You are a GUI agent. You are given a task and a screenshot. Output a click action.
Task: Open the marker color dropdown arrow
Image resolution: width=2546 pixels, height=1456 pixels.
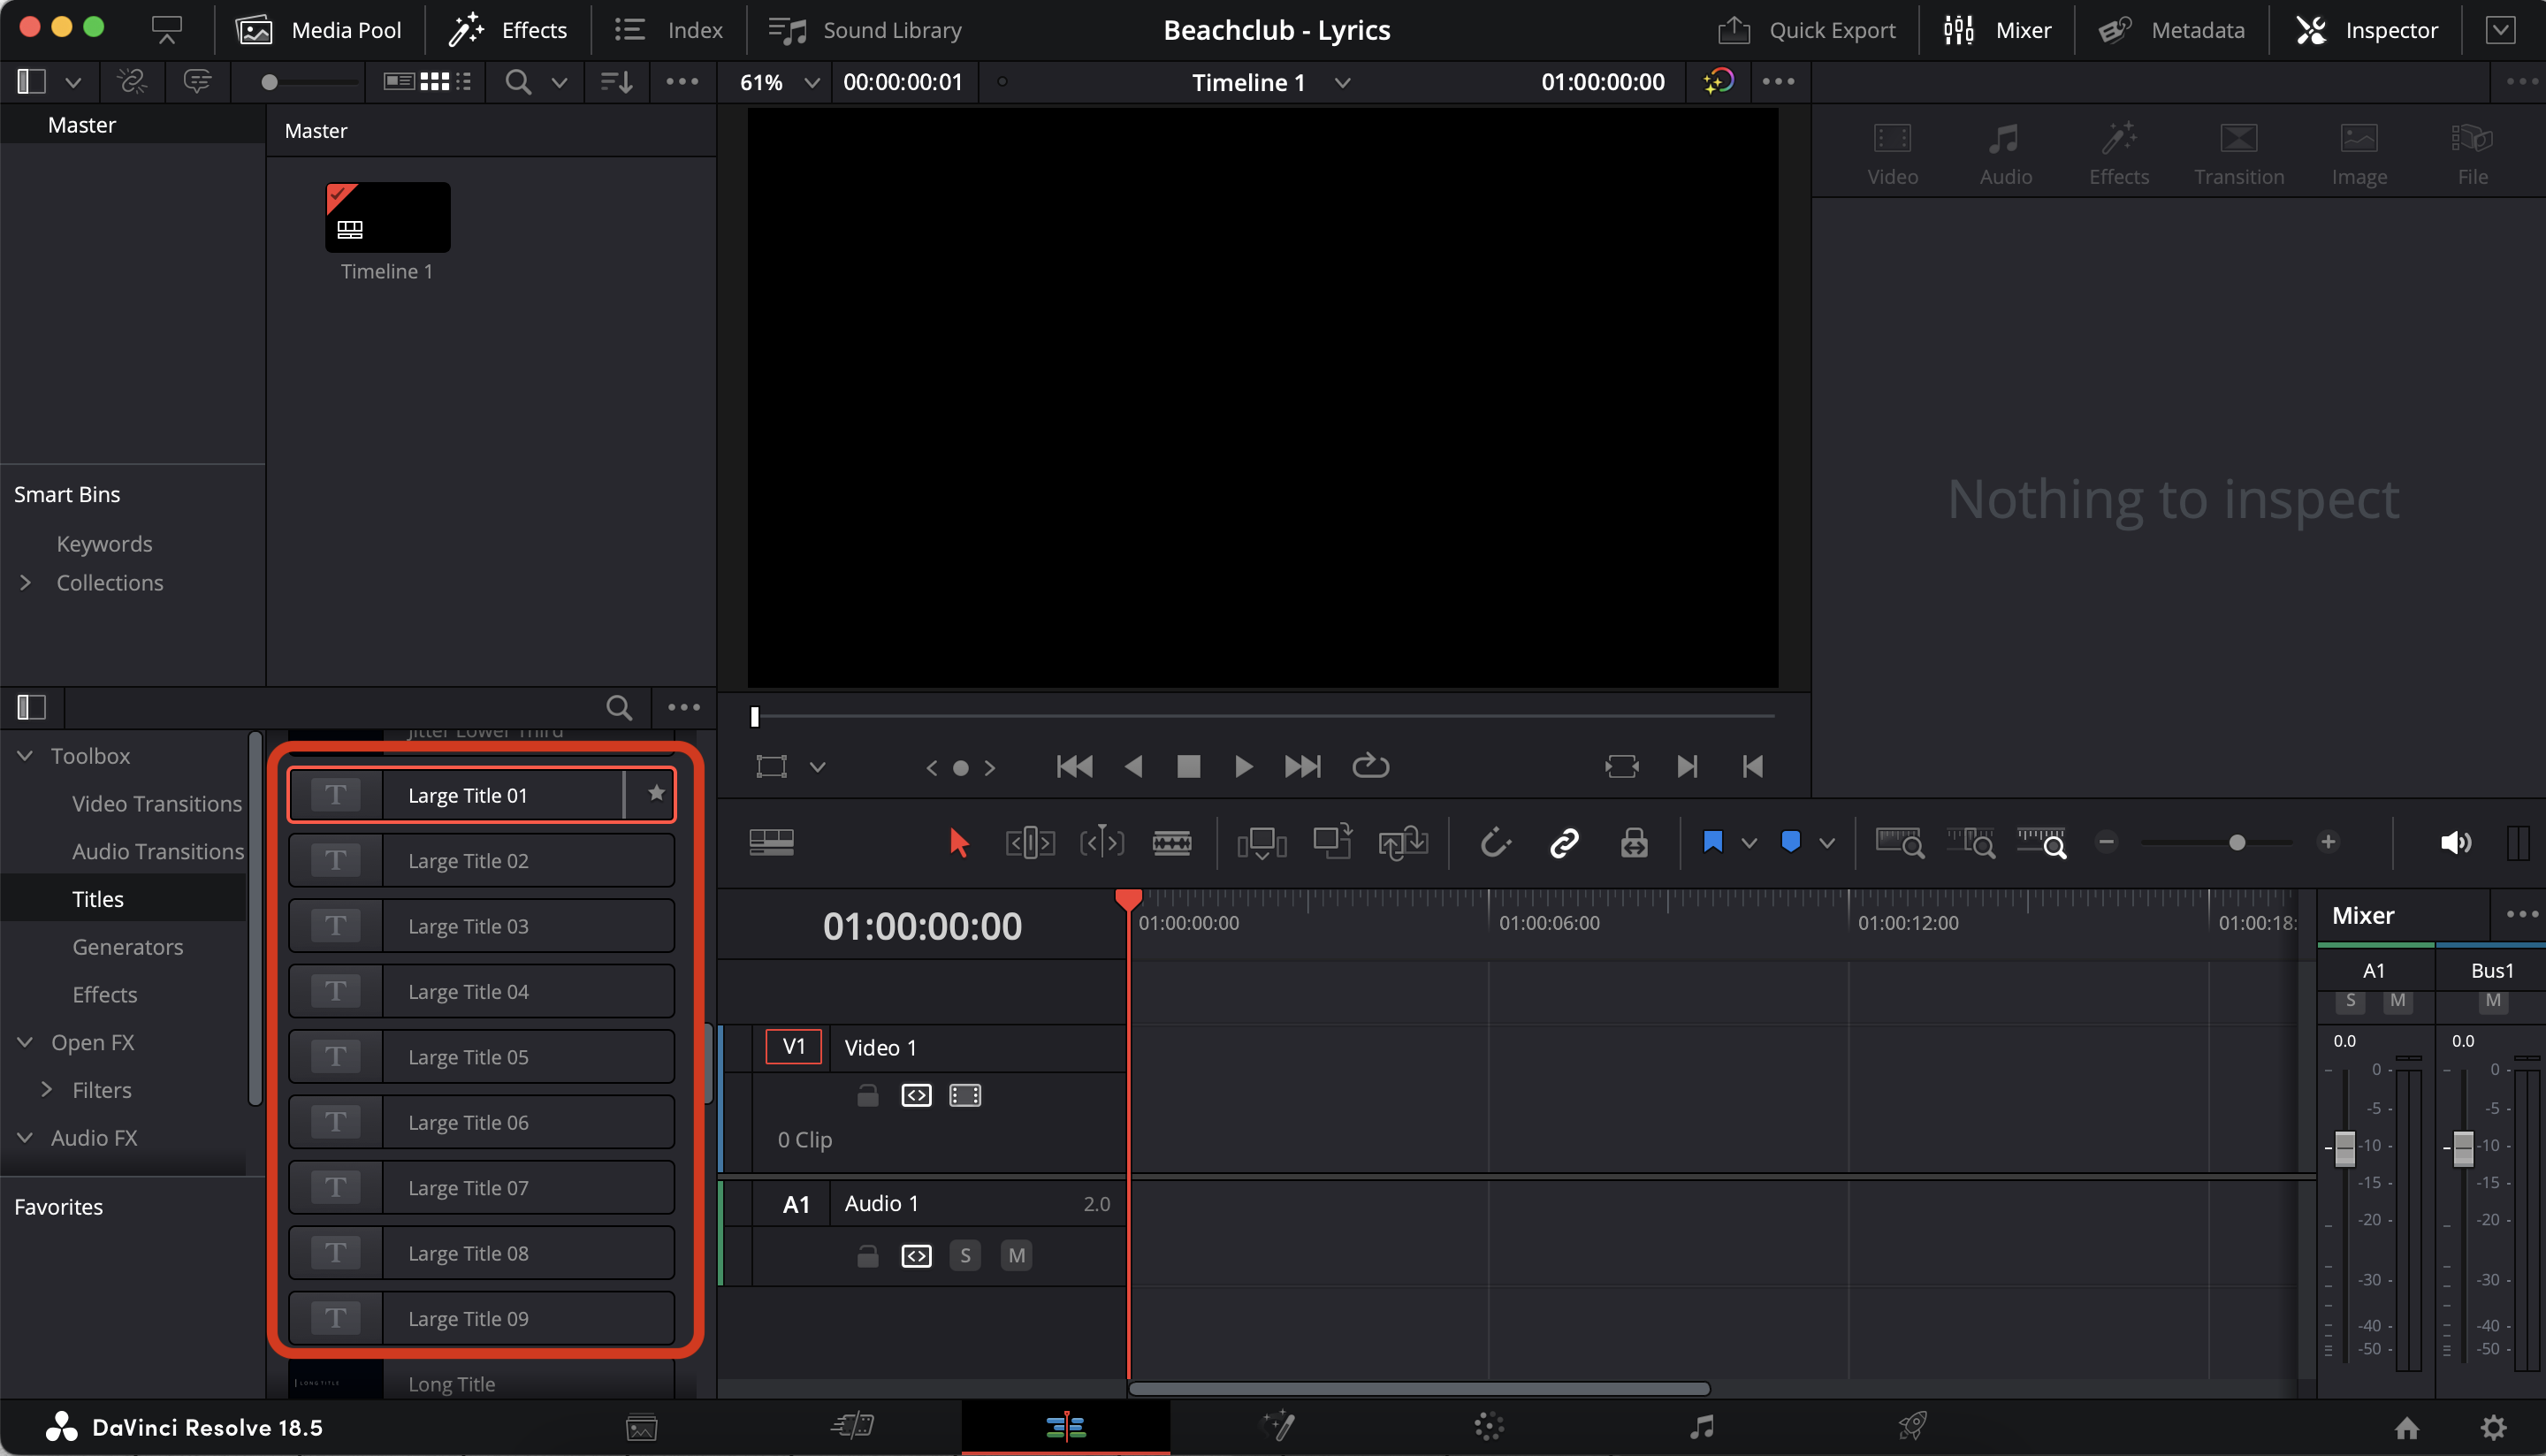[x=1827, y=843]
